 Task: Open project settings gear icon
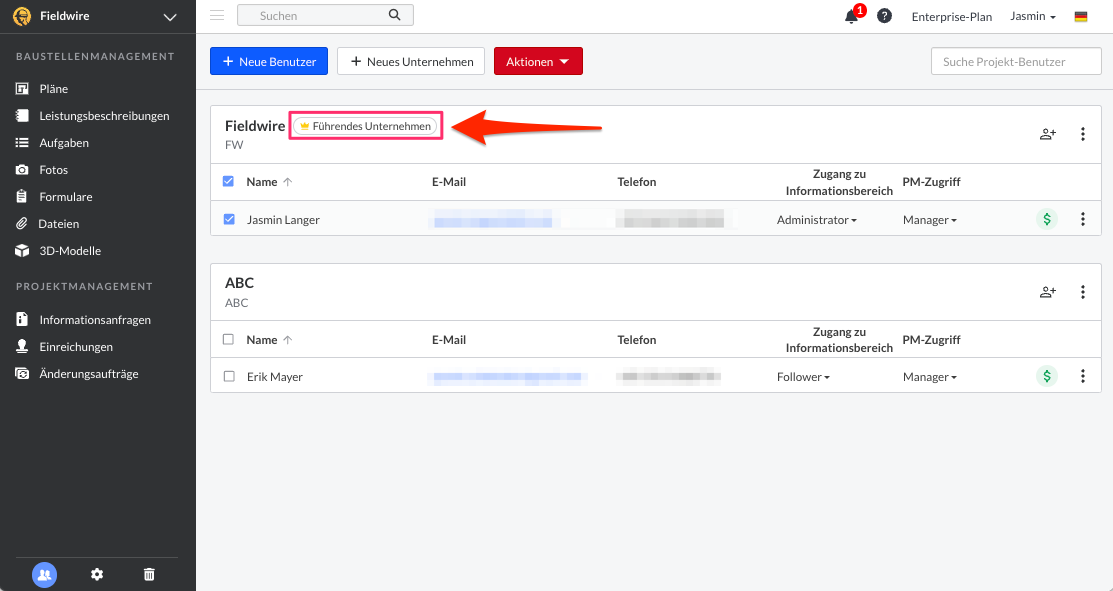pyautogui.click(x=97, y=575)
